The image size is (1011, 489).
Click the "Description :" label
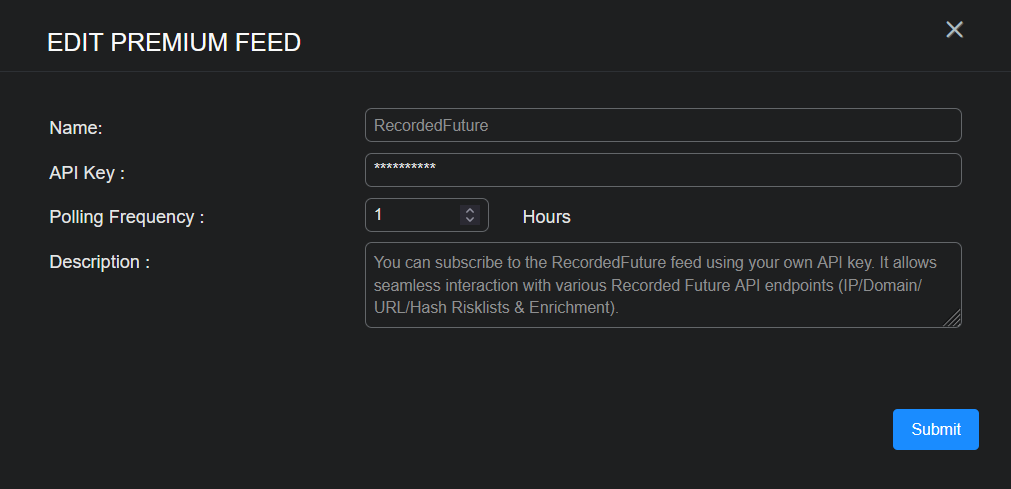coord(99,262)
